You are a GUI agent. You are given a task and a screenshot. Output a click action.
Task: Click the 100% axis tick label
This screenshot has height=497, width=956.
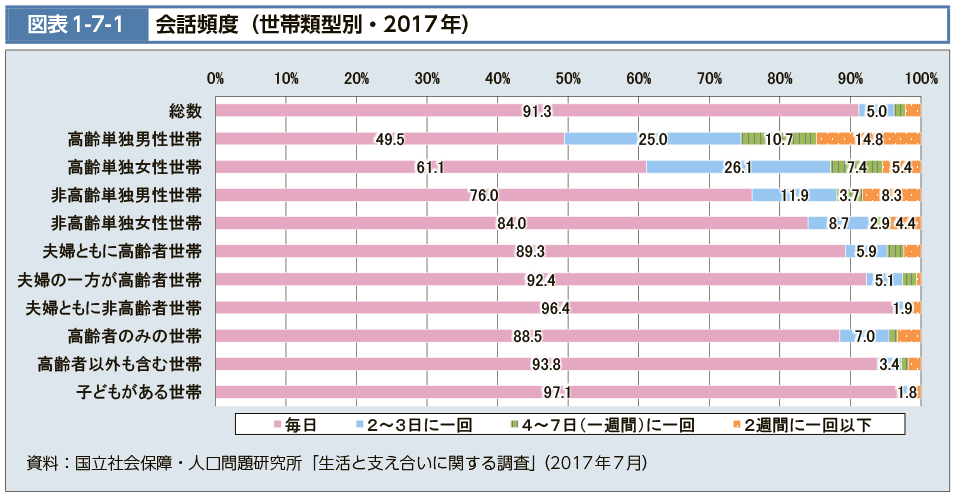click(x=920, y=78)
